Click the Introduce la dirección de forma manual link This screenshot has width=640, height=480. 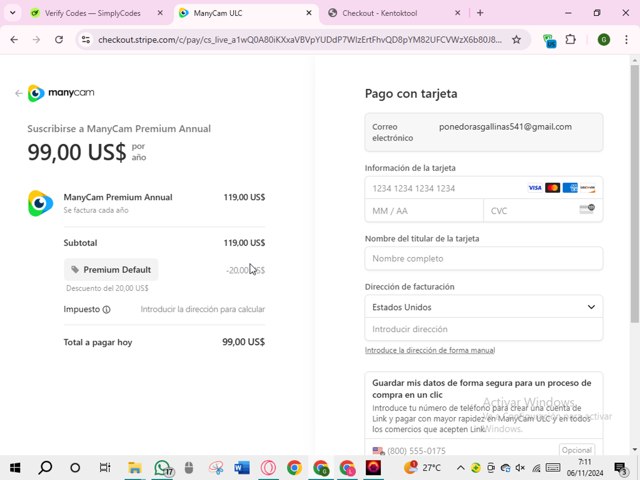tap(430, 350)
